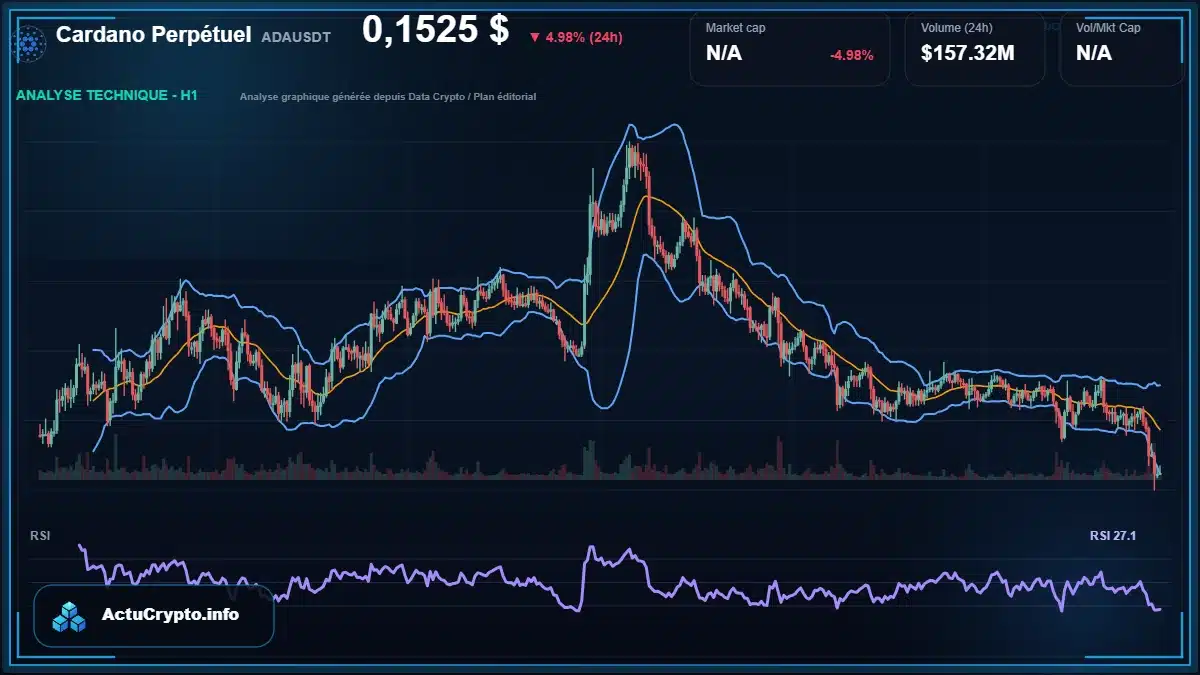Click the $157.32M volume value
Image resolution: width=1200 pixels, height=675 pixels.
pos(967,53)
